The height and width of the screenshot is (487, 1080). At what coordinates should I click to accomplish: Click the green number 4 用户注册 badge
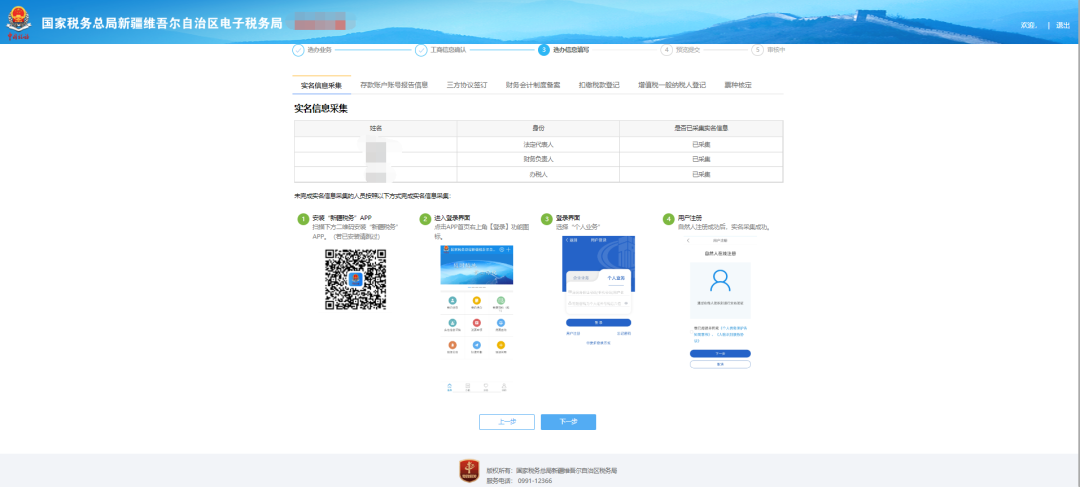pyautogui.click(x=669, y=218)
